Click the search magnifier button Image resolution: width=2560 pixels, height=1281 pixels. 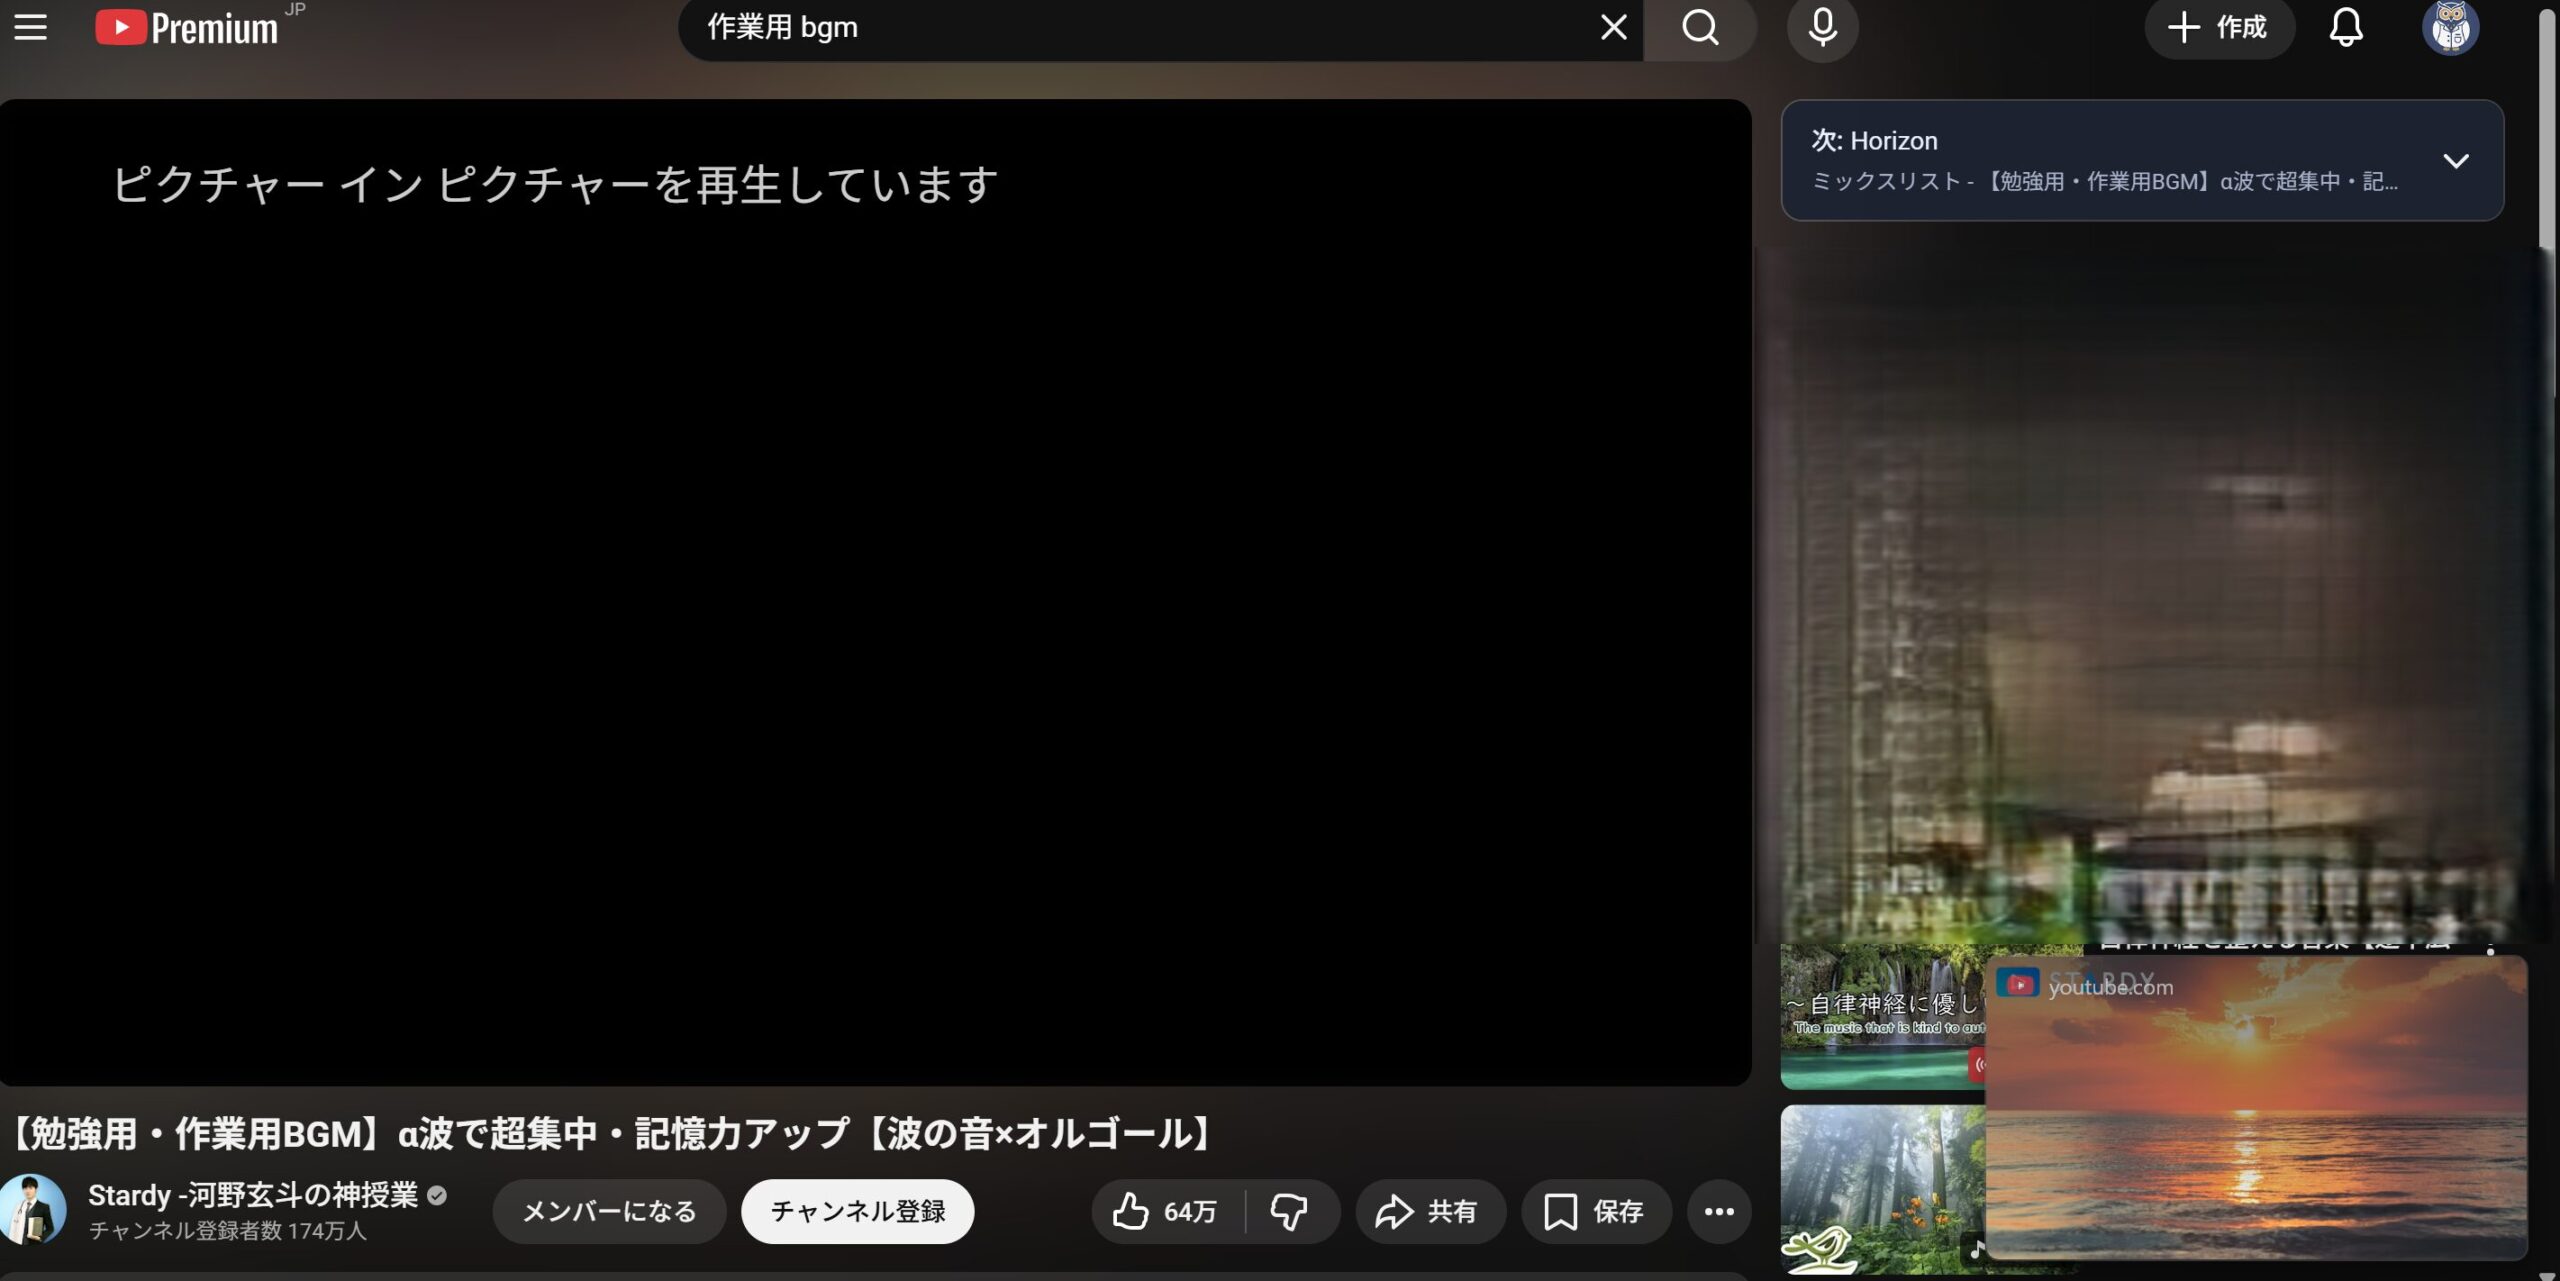(x=1699, y=27)
